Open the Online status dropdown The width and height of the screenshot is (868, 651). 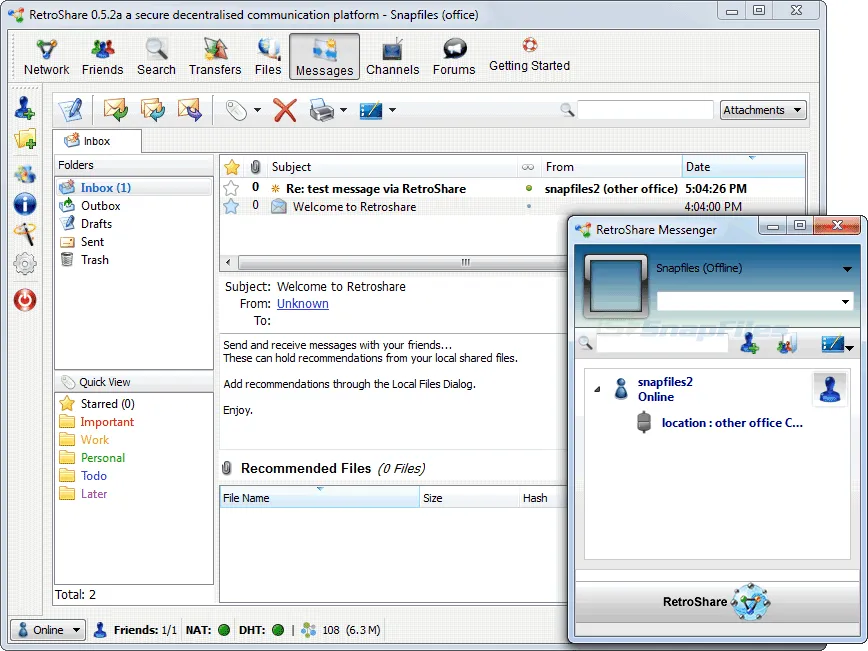click(x=48, y=630)
